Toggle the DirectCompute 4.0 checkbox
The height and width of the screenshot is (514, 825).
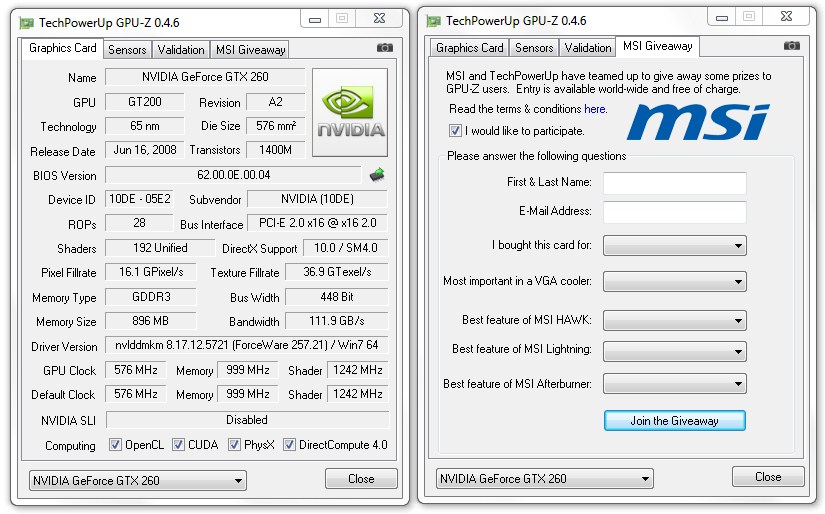click(289, 445)
